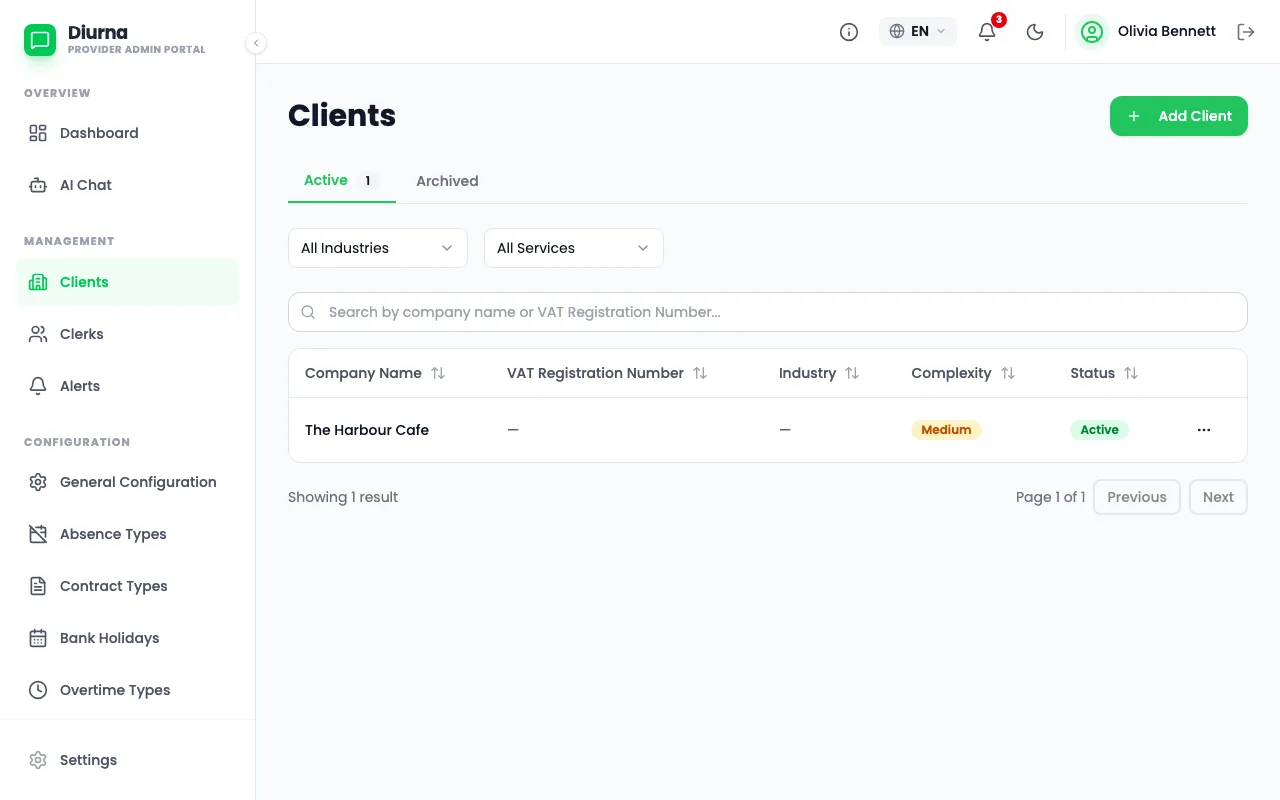1280x800 pixels.
Task: Click the Active status badge in the row
Action: [1099, 430]
